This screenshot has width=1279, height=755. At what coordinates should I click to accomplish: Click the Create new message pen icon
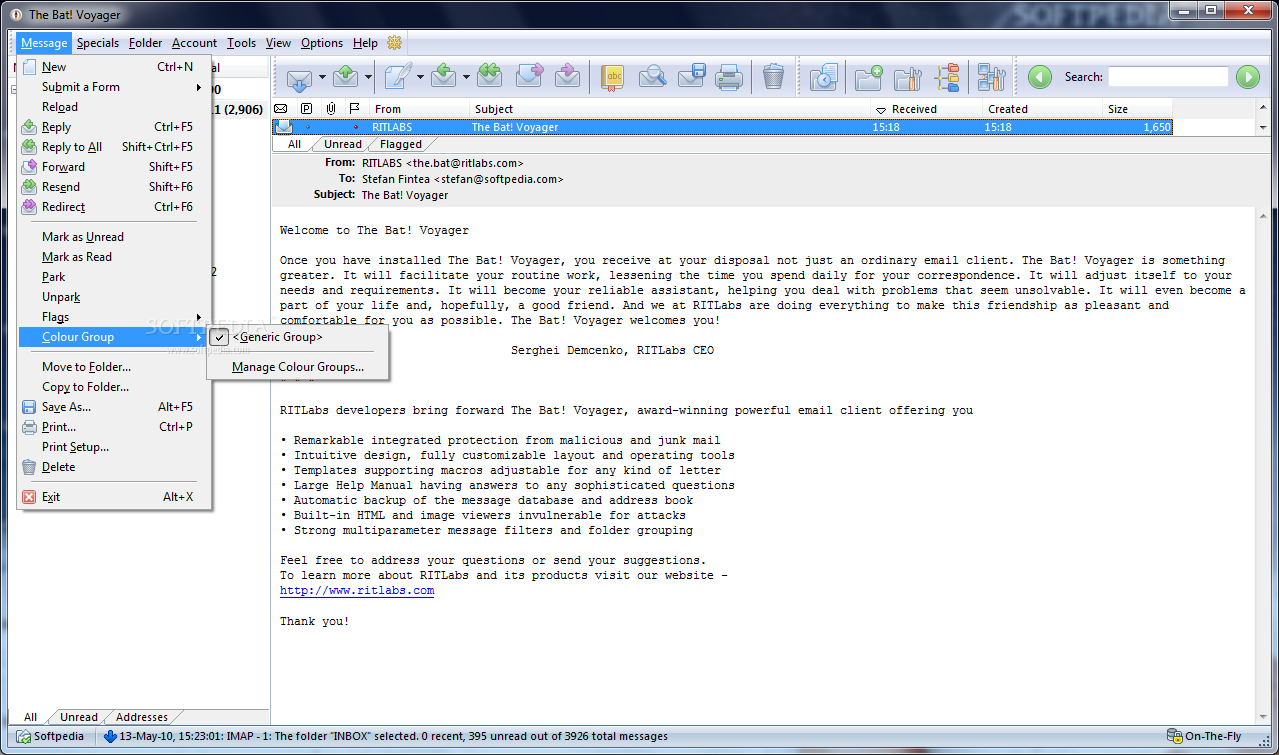click(x=398, y=77)
